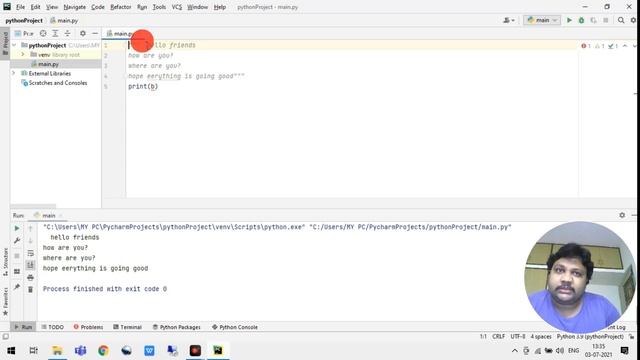
Task: Open the Help menu
Action: tap(220, 7)
